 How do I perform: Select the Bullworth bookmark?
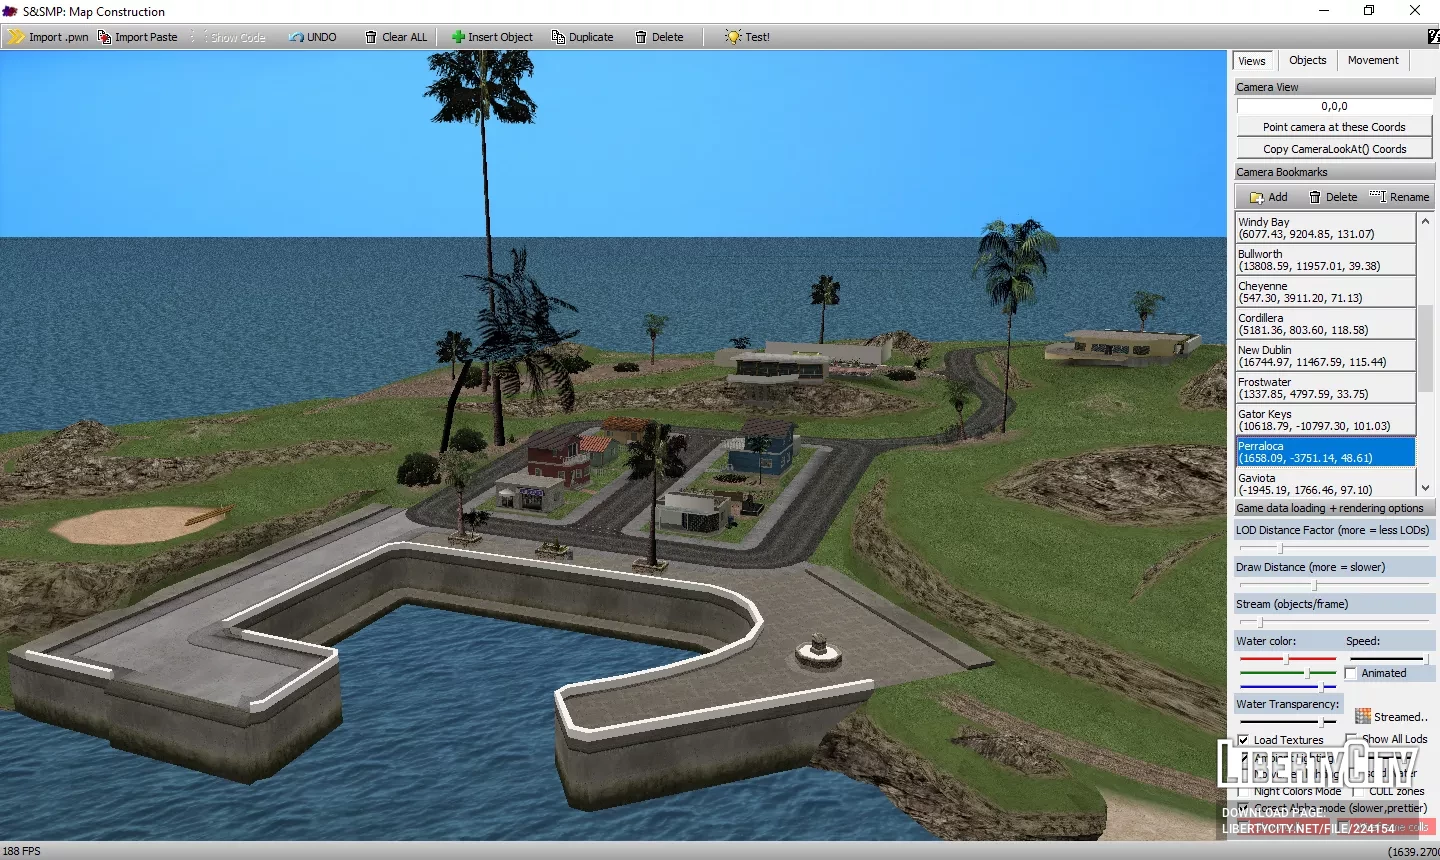(1326, 260)
